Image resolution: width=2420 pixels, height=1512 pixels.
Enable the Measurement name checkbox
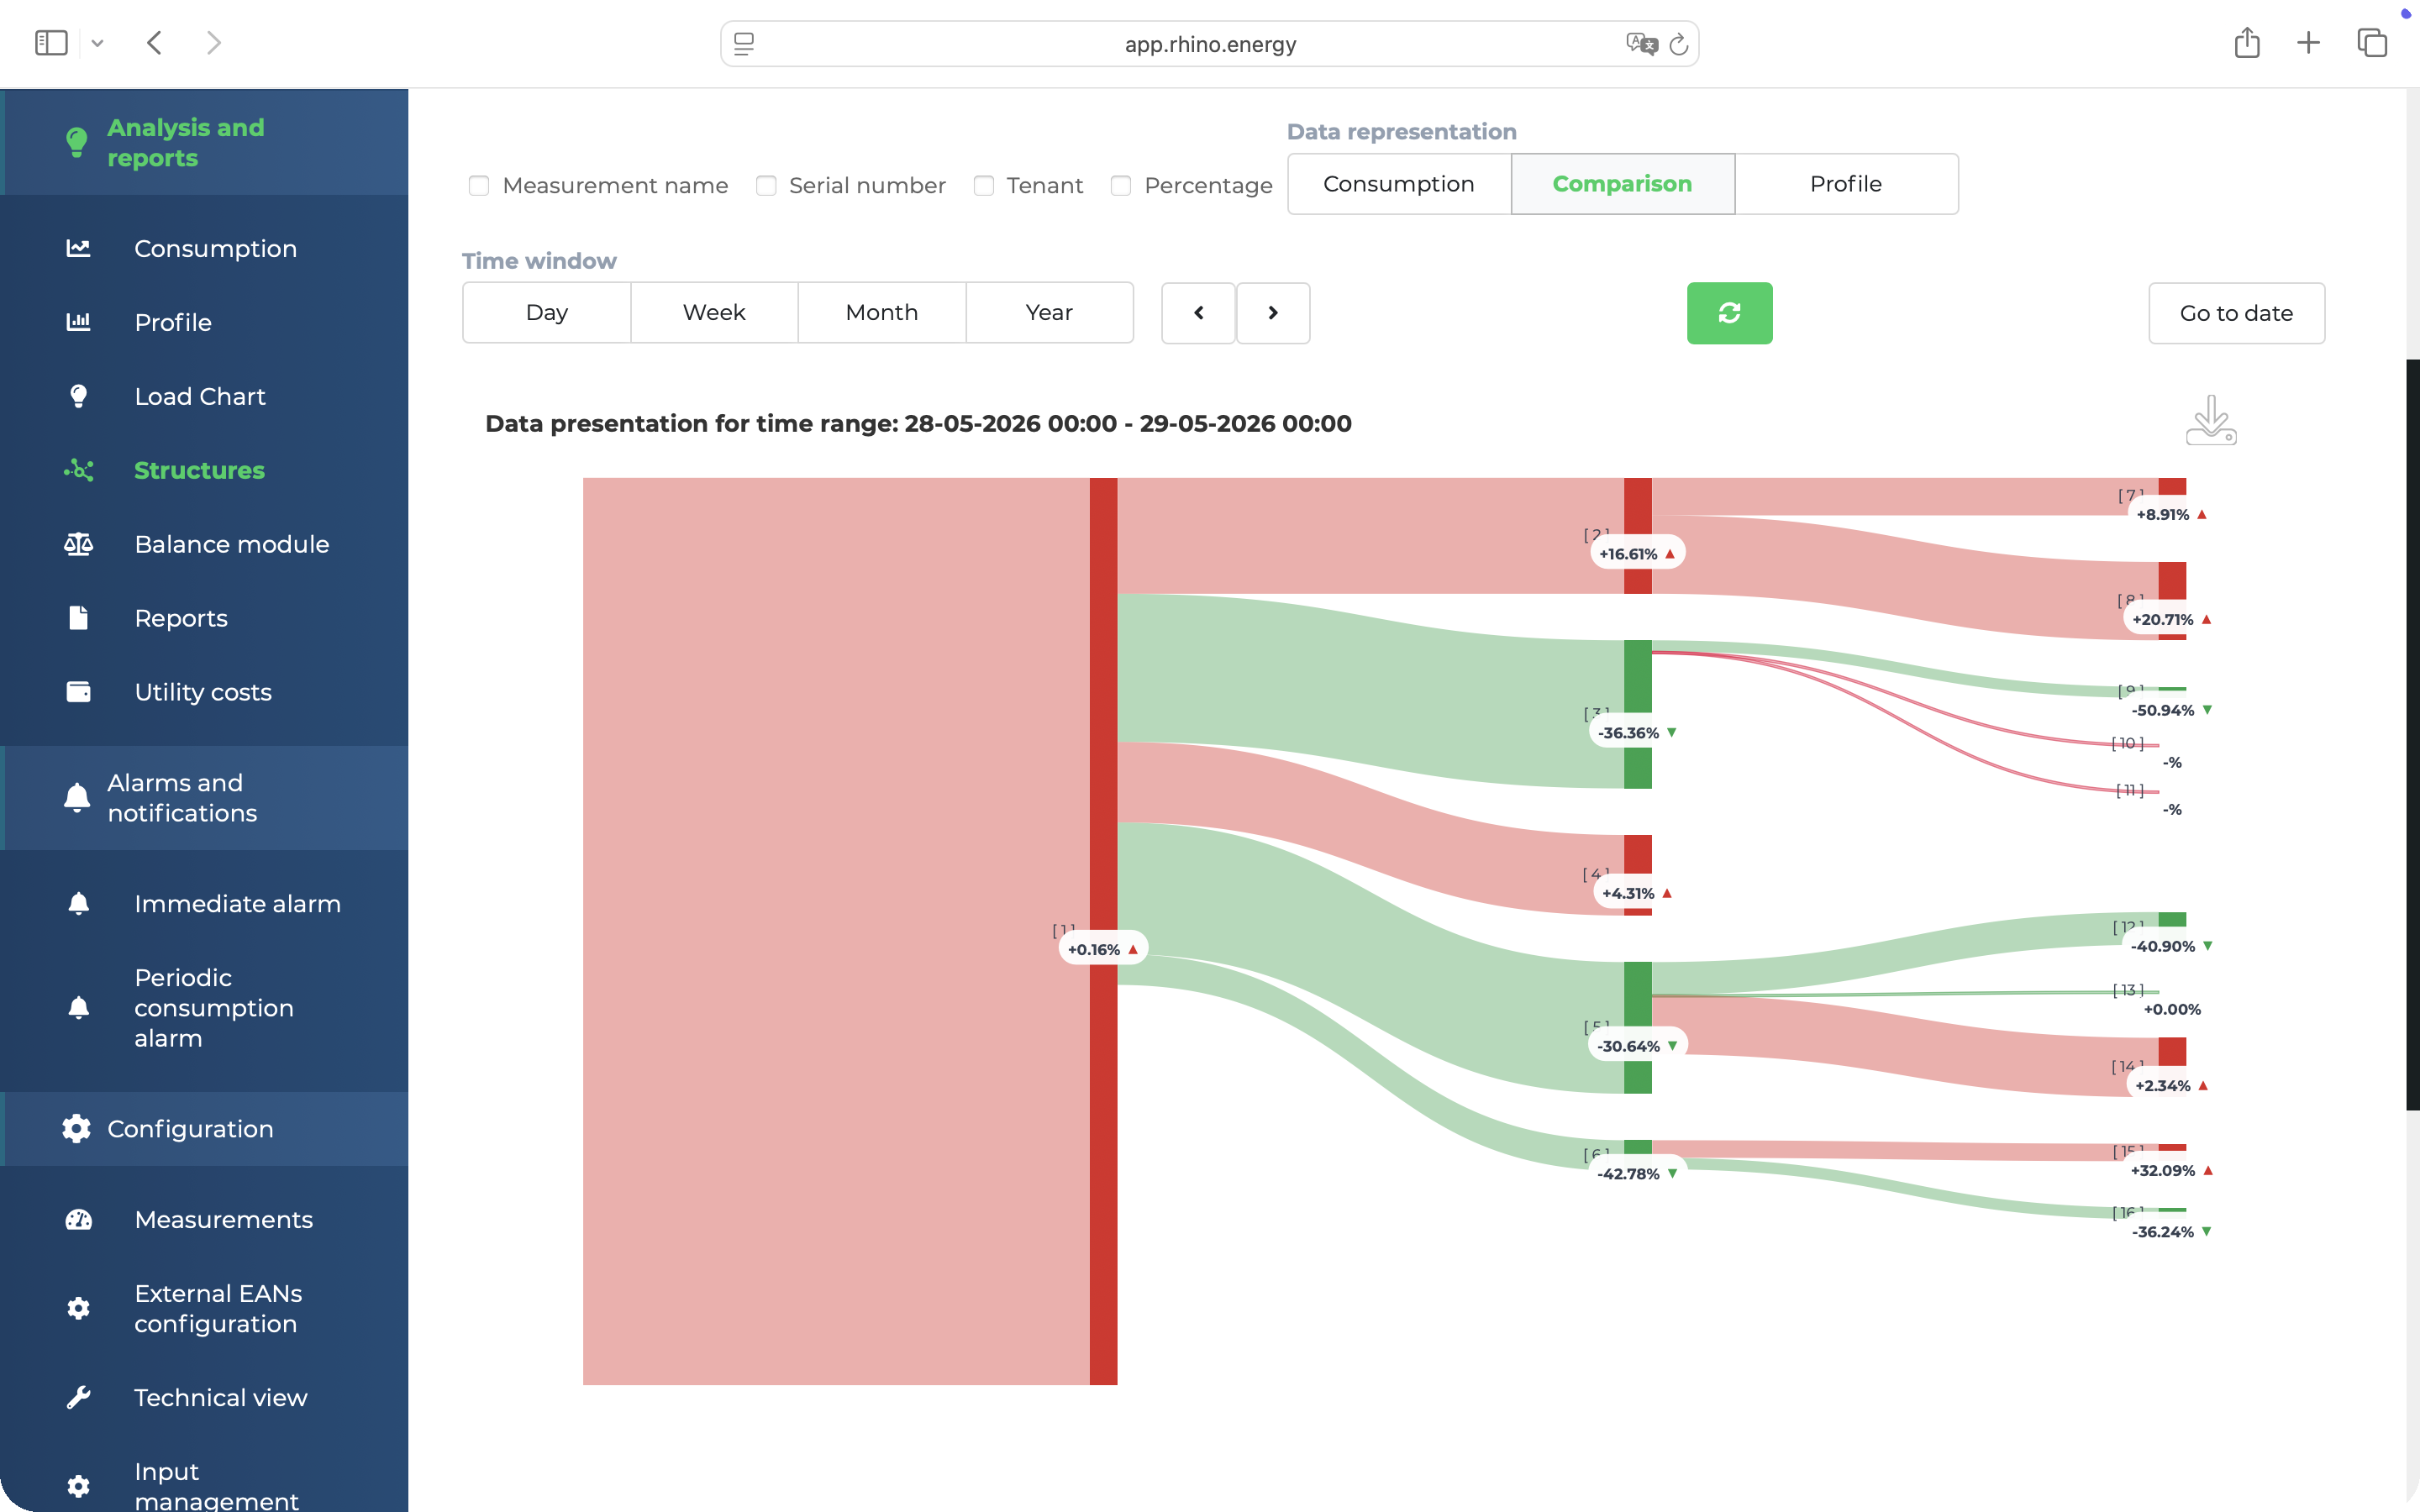click(x=479, y=186)
